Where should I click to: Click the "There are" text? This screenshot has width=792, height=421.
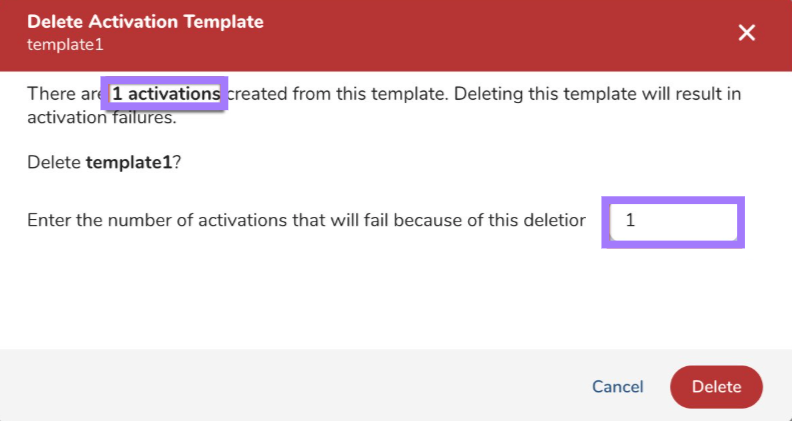click(62, 95)
